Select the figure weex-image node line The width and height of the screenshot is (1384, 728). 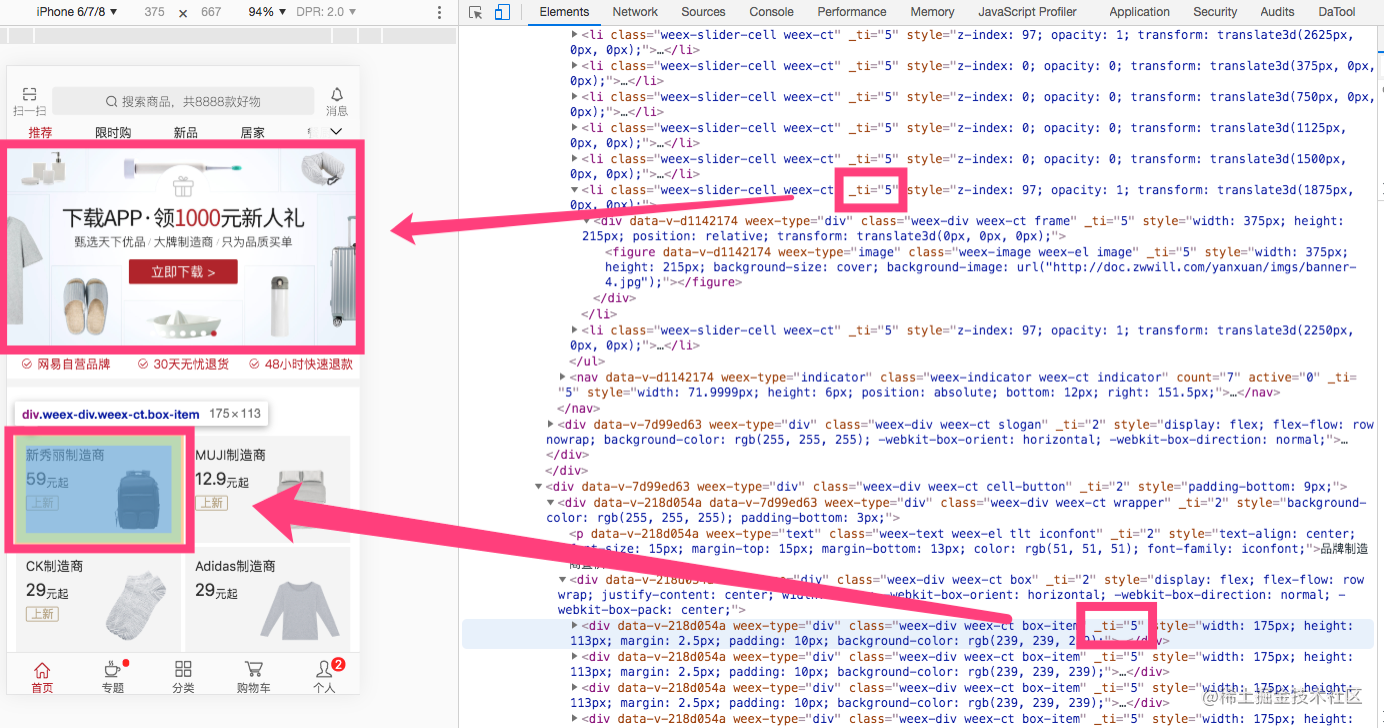coord(980,268)
